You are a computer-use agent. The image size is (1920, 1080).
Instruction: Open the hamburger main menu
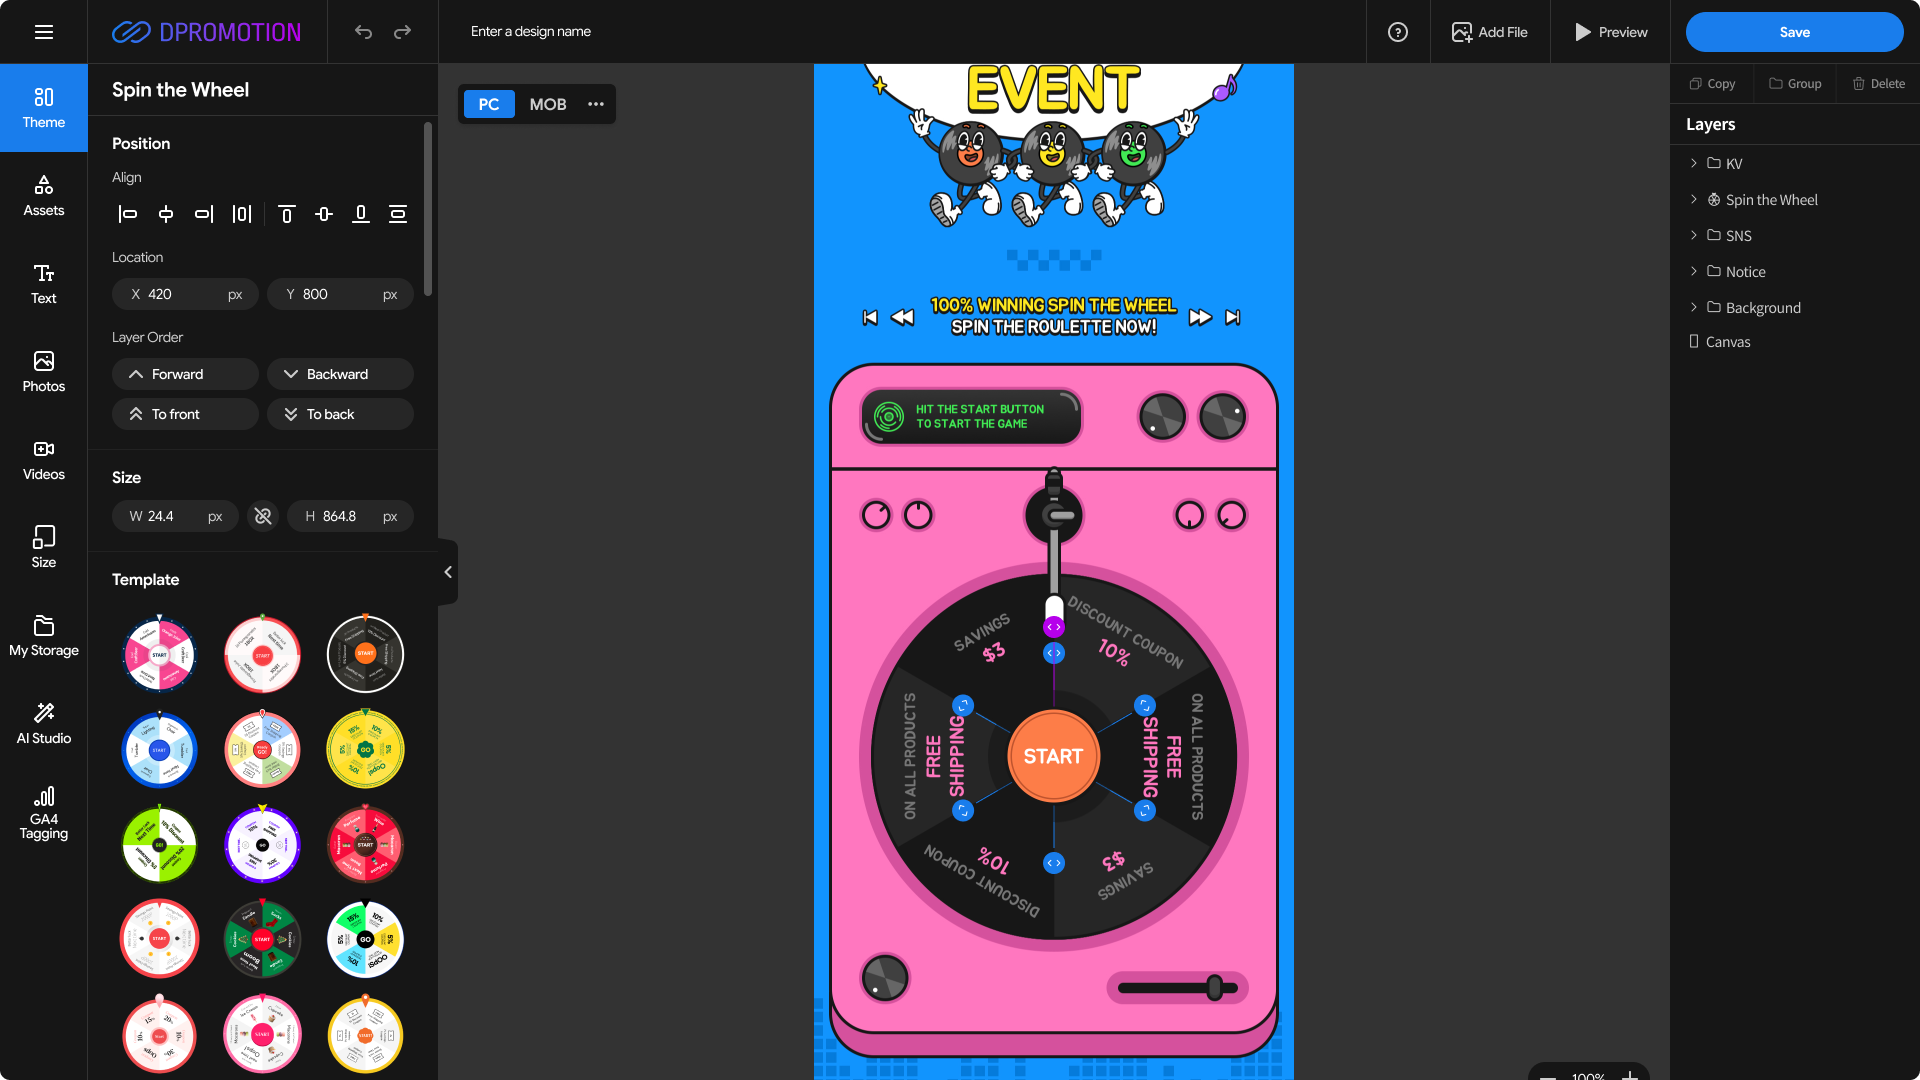click(x=43, y=32)
